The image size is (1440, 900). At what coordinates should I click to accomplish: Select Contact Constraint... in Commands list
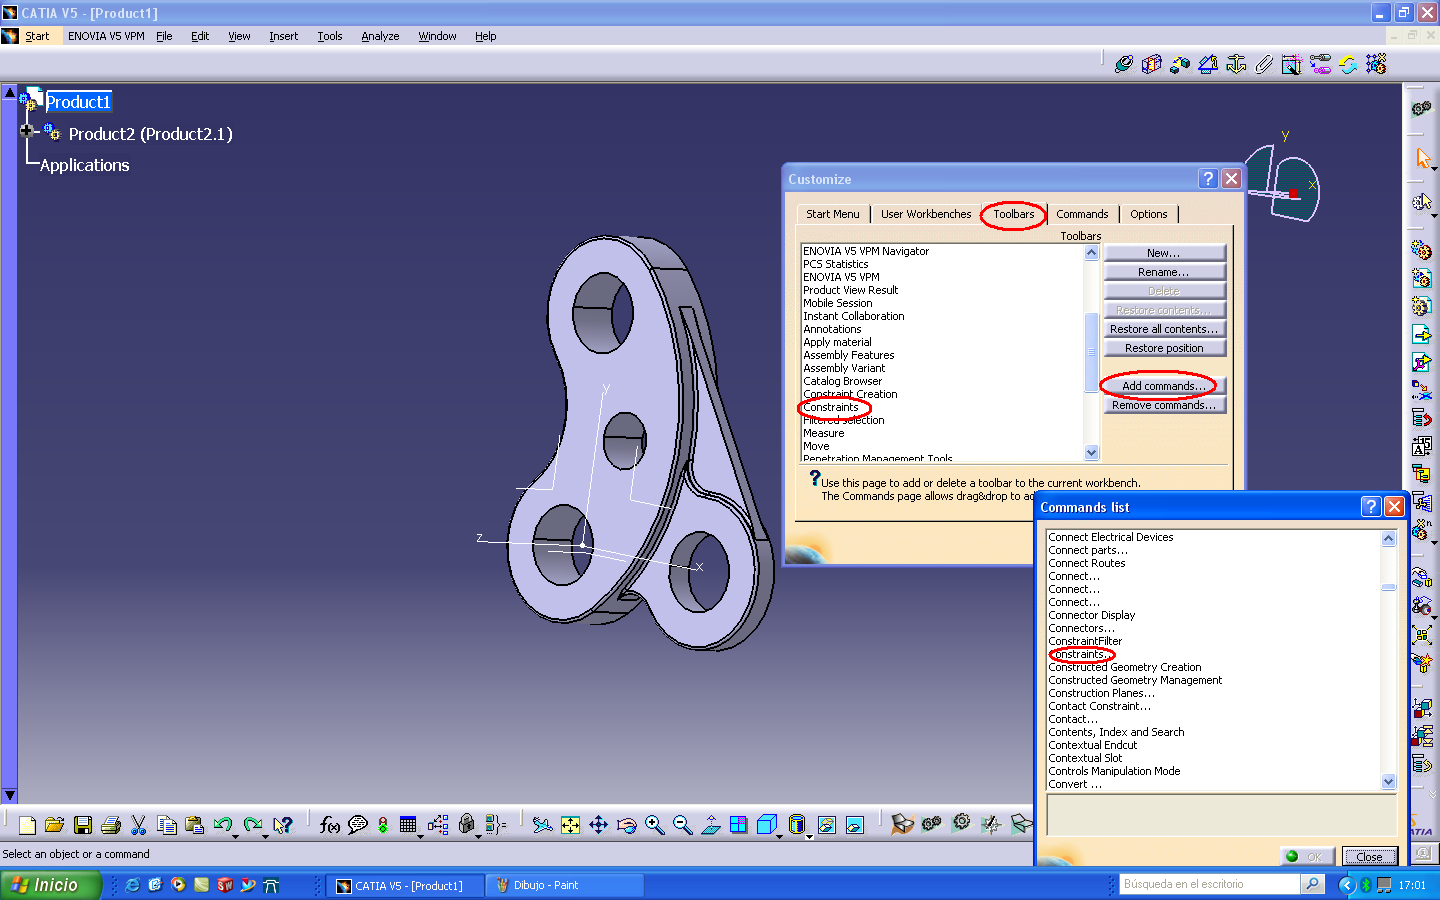(1099, 706)
